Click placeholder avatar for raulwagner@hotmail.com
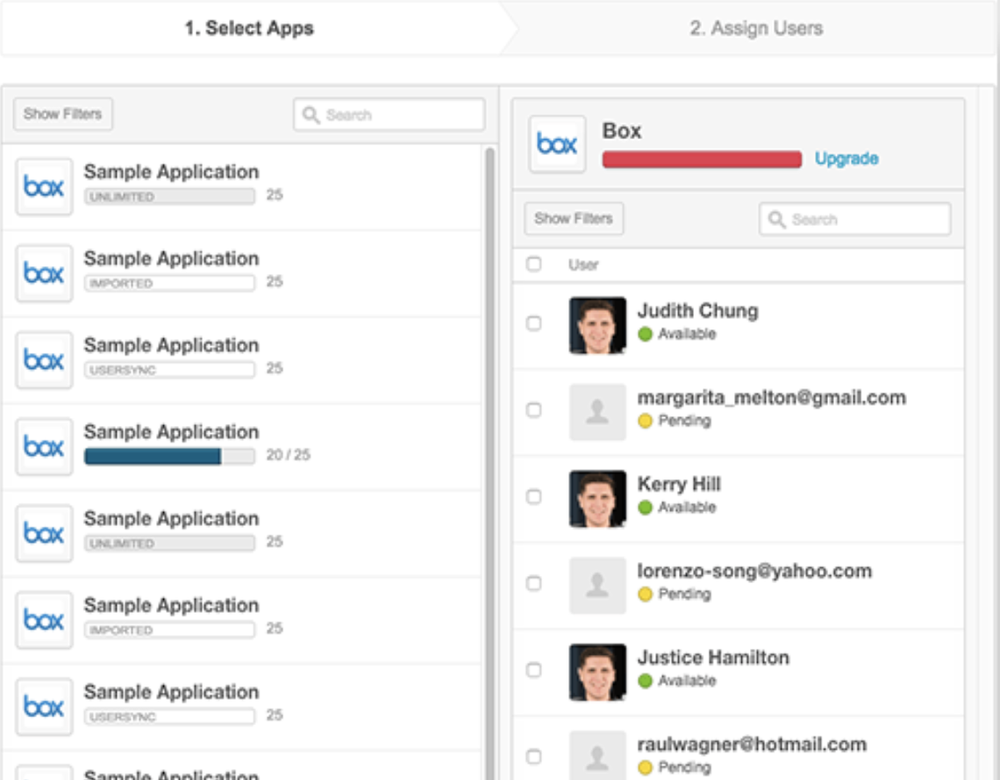1000x780 pixels. (x=598, y=756)
